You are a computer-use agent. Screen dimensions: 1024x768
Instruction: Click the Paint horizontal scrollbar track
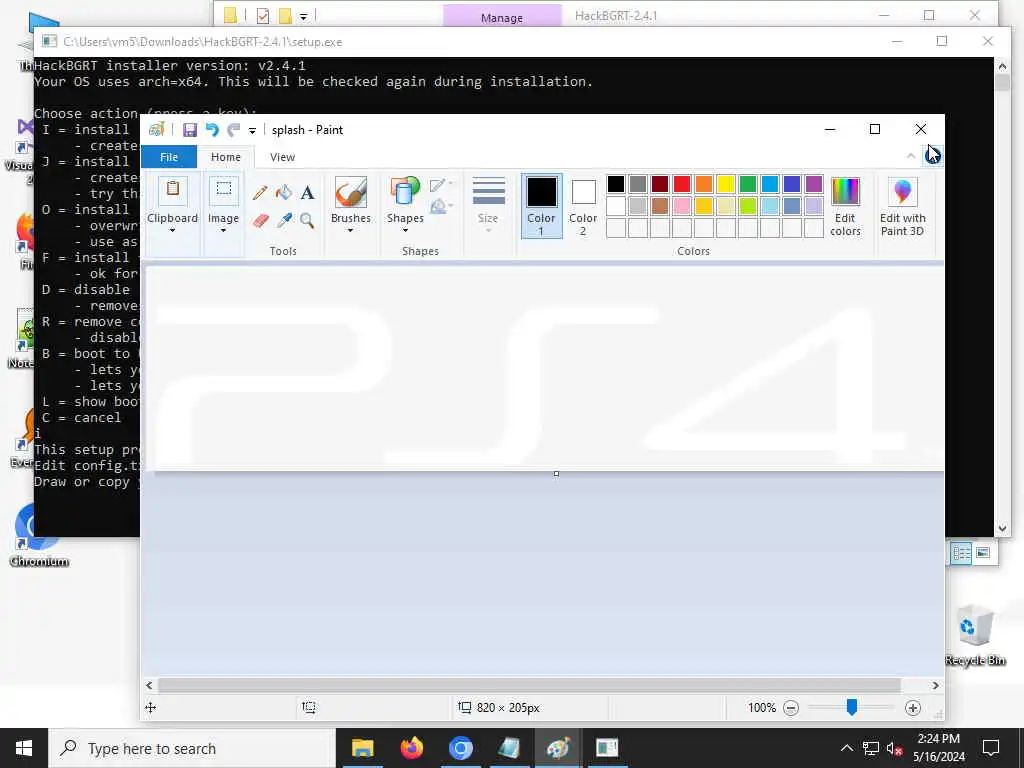pyautogui.click(x=529, y=685)
